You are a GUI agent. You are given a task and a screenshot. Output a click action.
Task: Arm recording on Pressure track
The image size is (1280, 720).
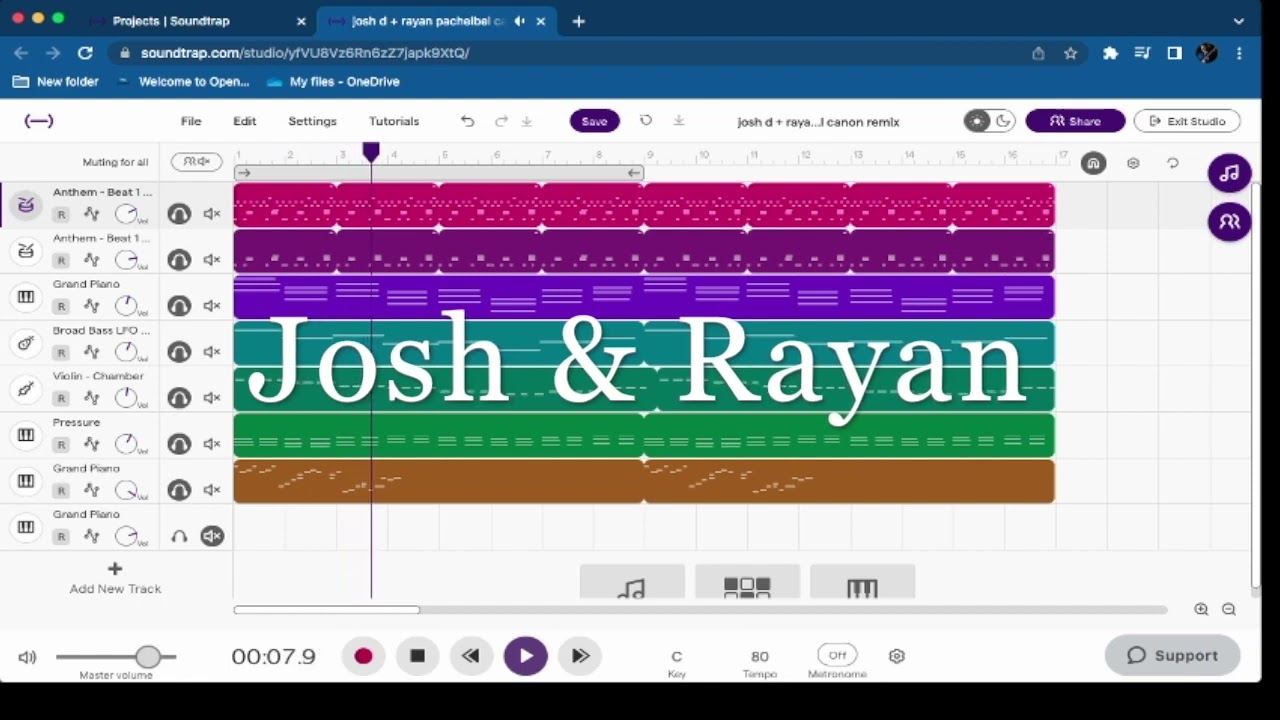(61, 444)
